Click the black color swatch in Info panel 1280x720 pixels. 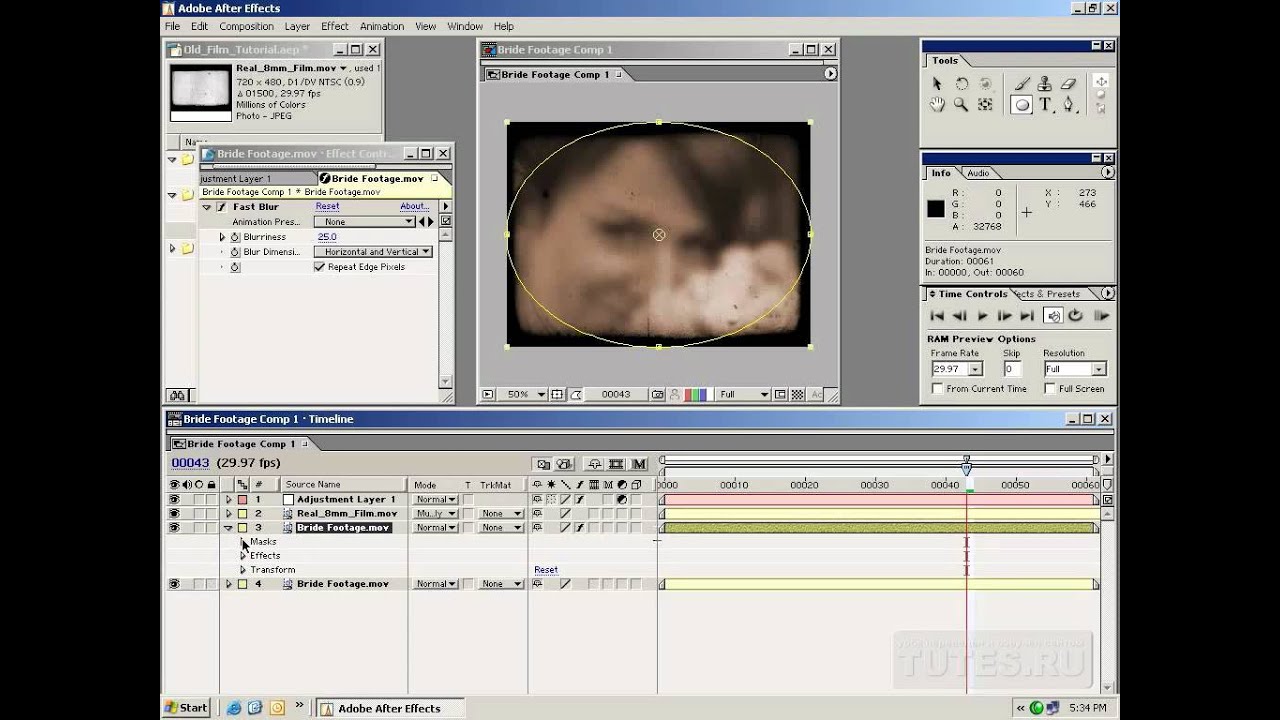coord(935,209)
